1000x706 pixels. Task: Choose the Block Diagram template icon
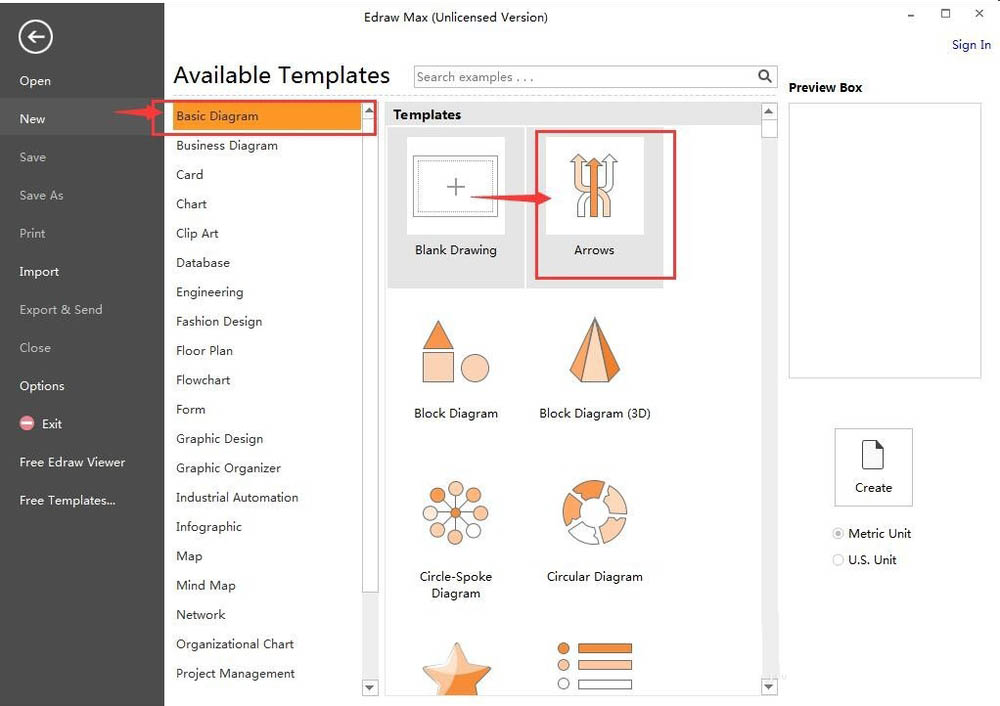[x=455, y=351]
